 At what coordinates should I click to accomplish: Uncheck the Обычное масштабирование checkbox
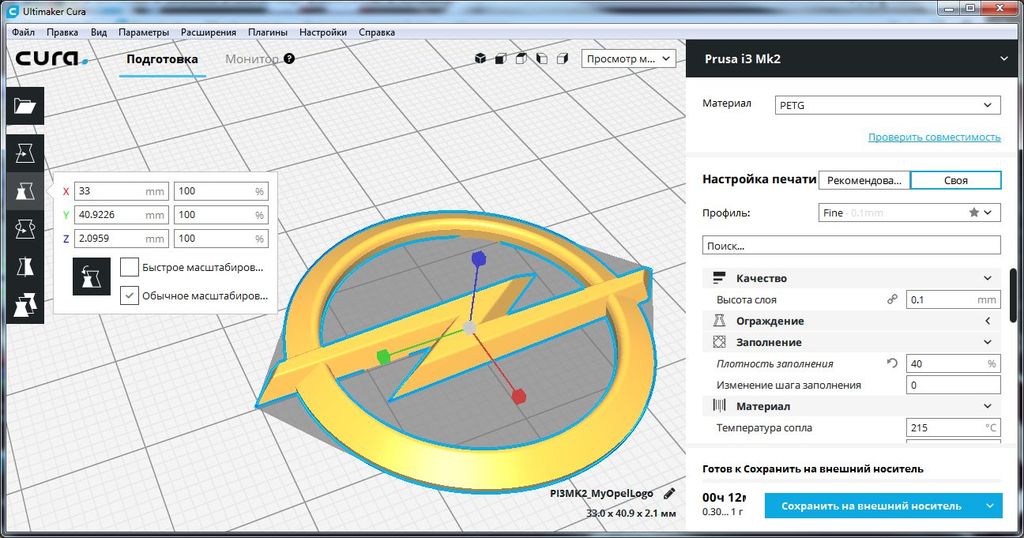[x=129, y=295]
